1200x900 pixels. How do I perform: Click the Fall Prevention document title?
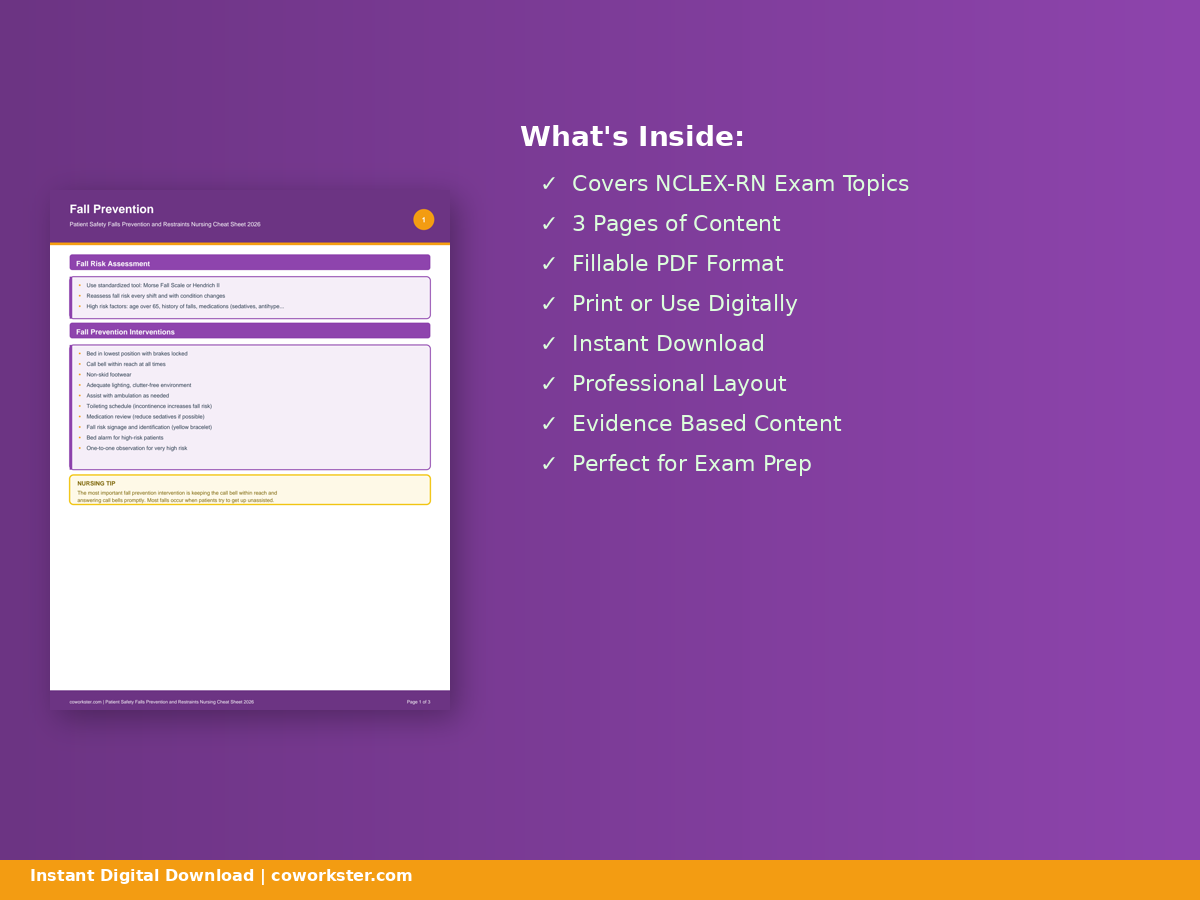click(x=111, y=209)
